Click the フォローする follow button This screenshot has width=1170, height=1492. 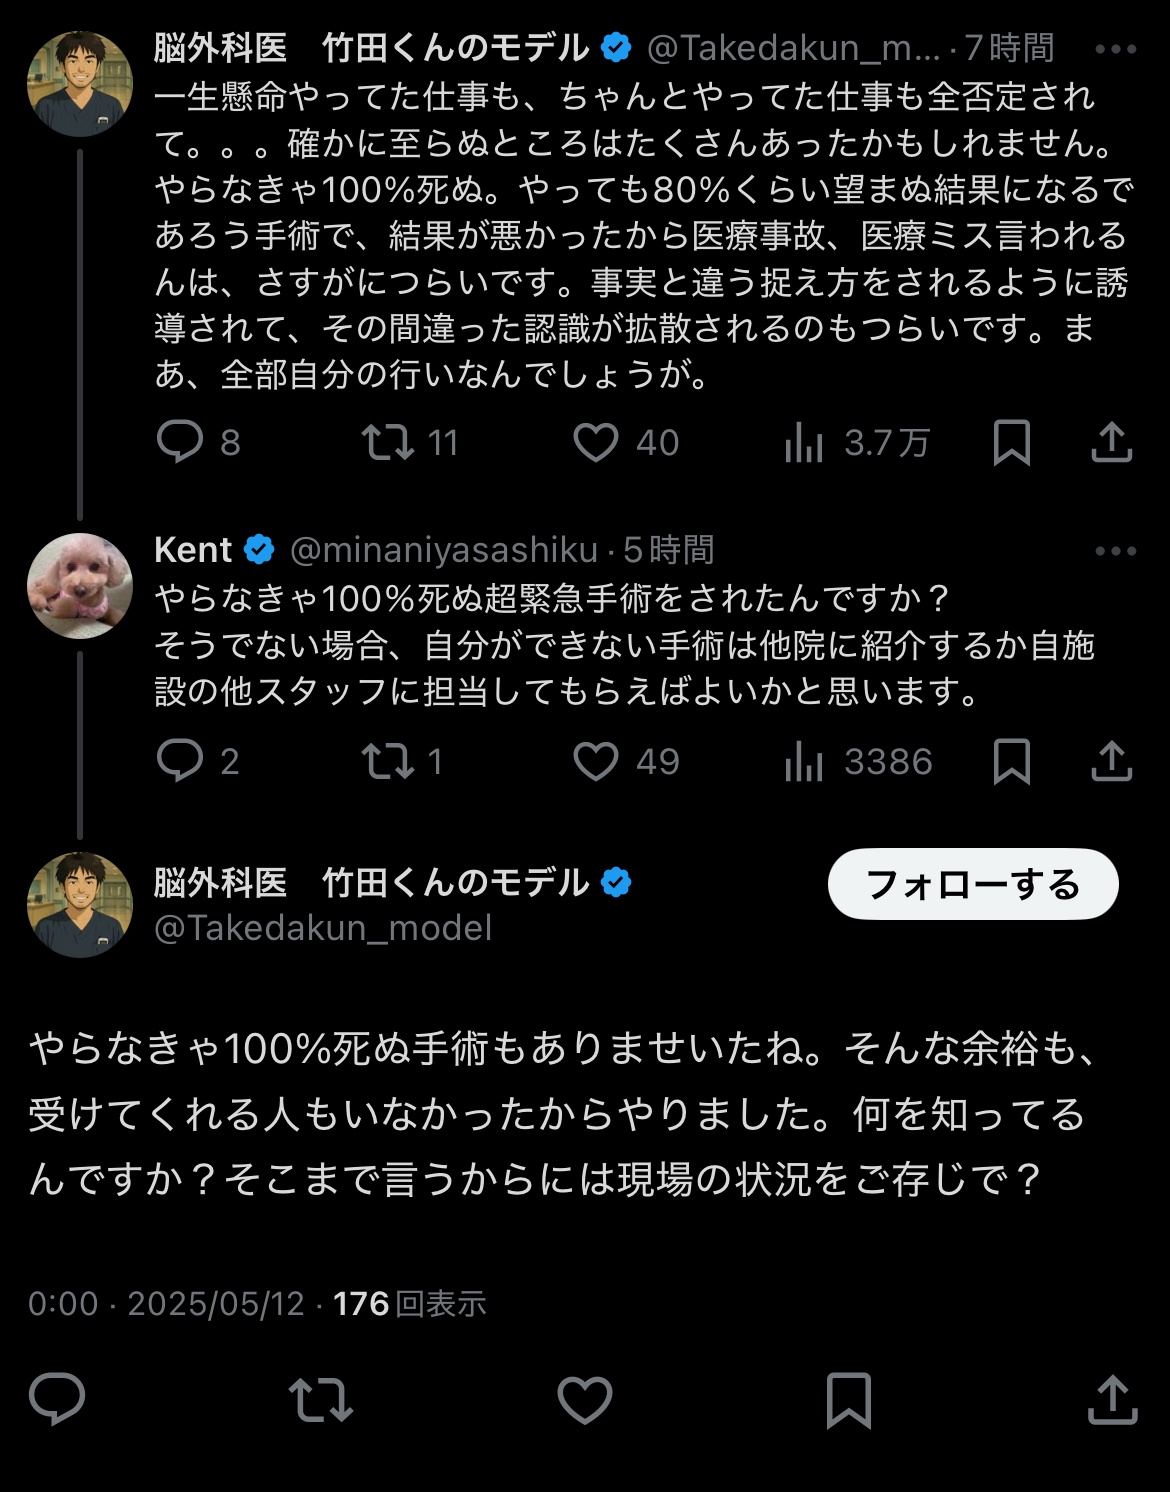click(x=972, y=884)
